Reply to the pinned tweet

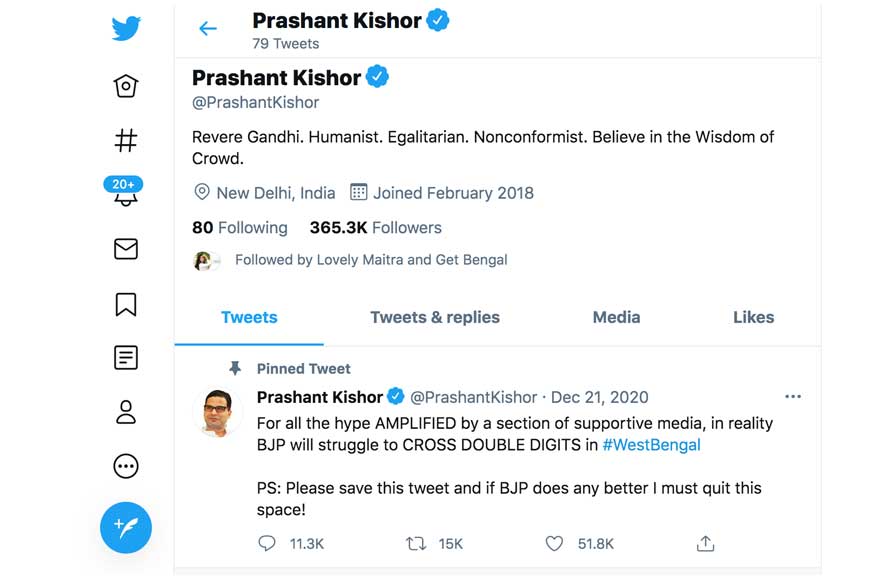pos(267,544)
